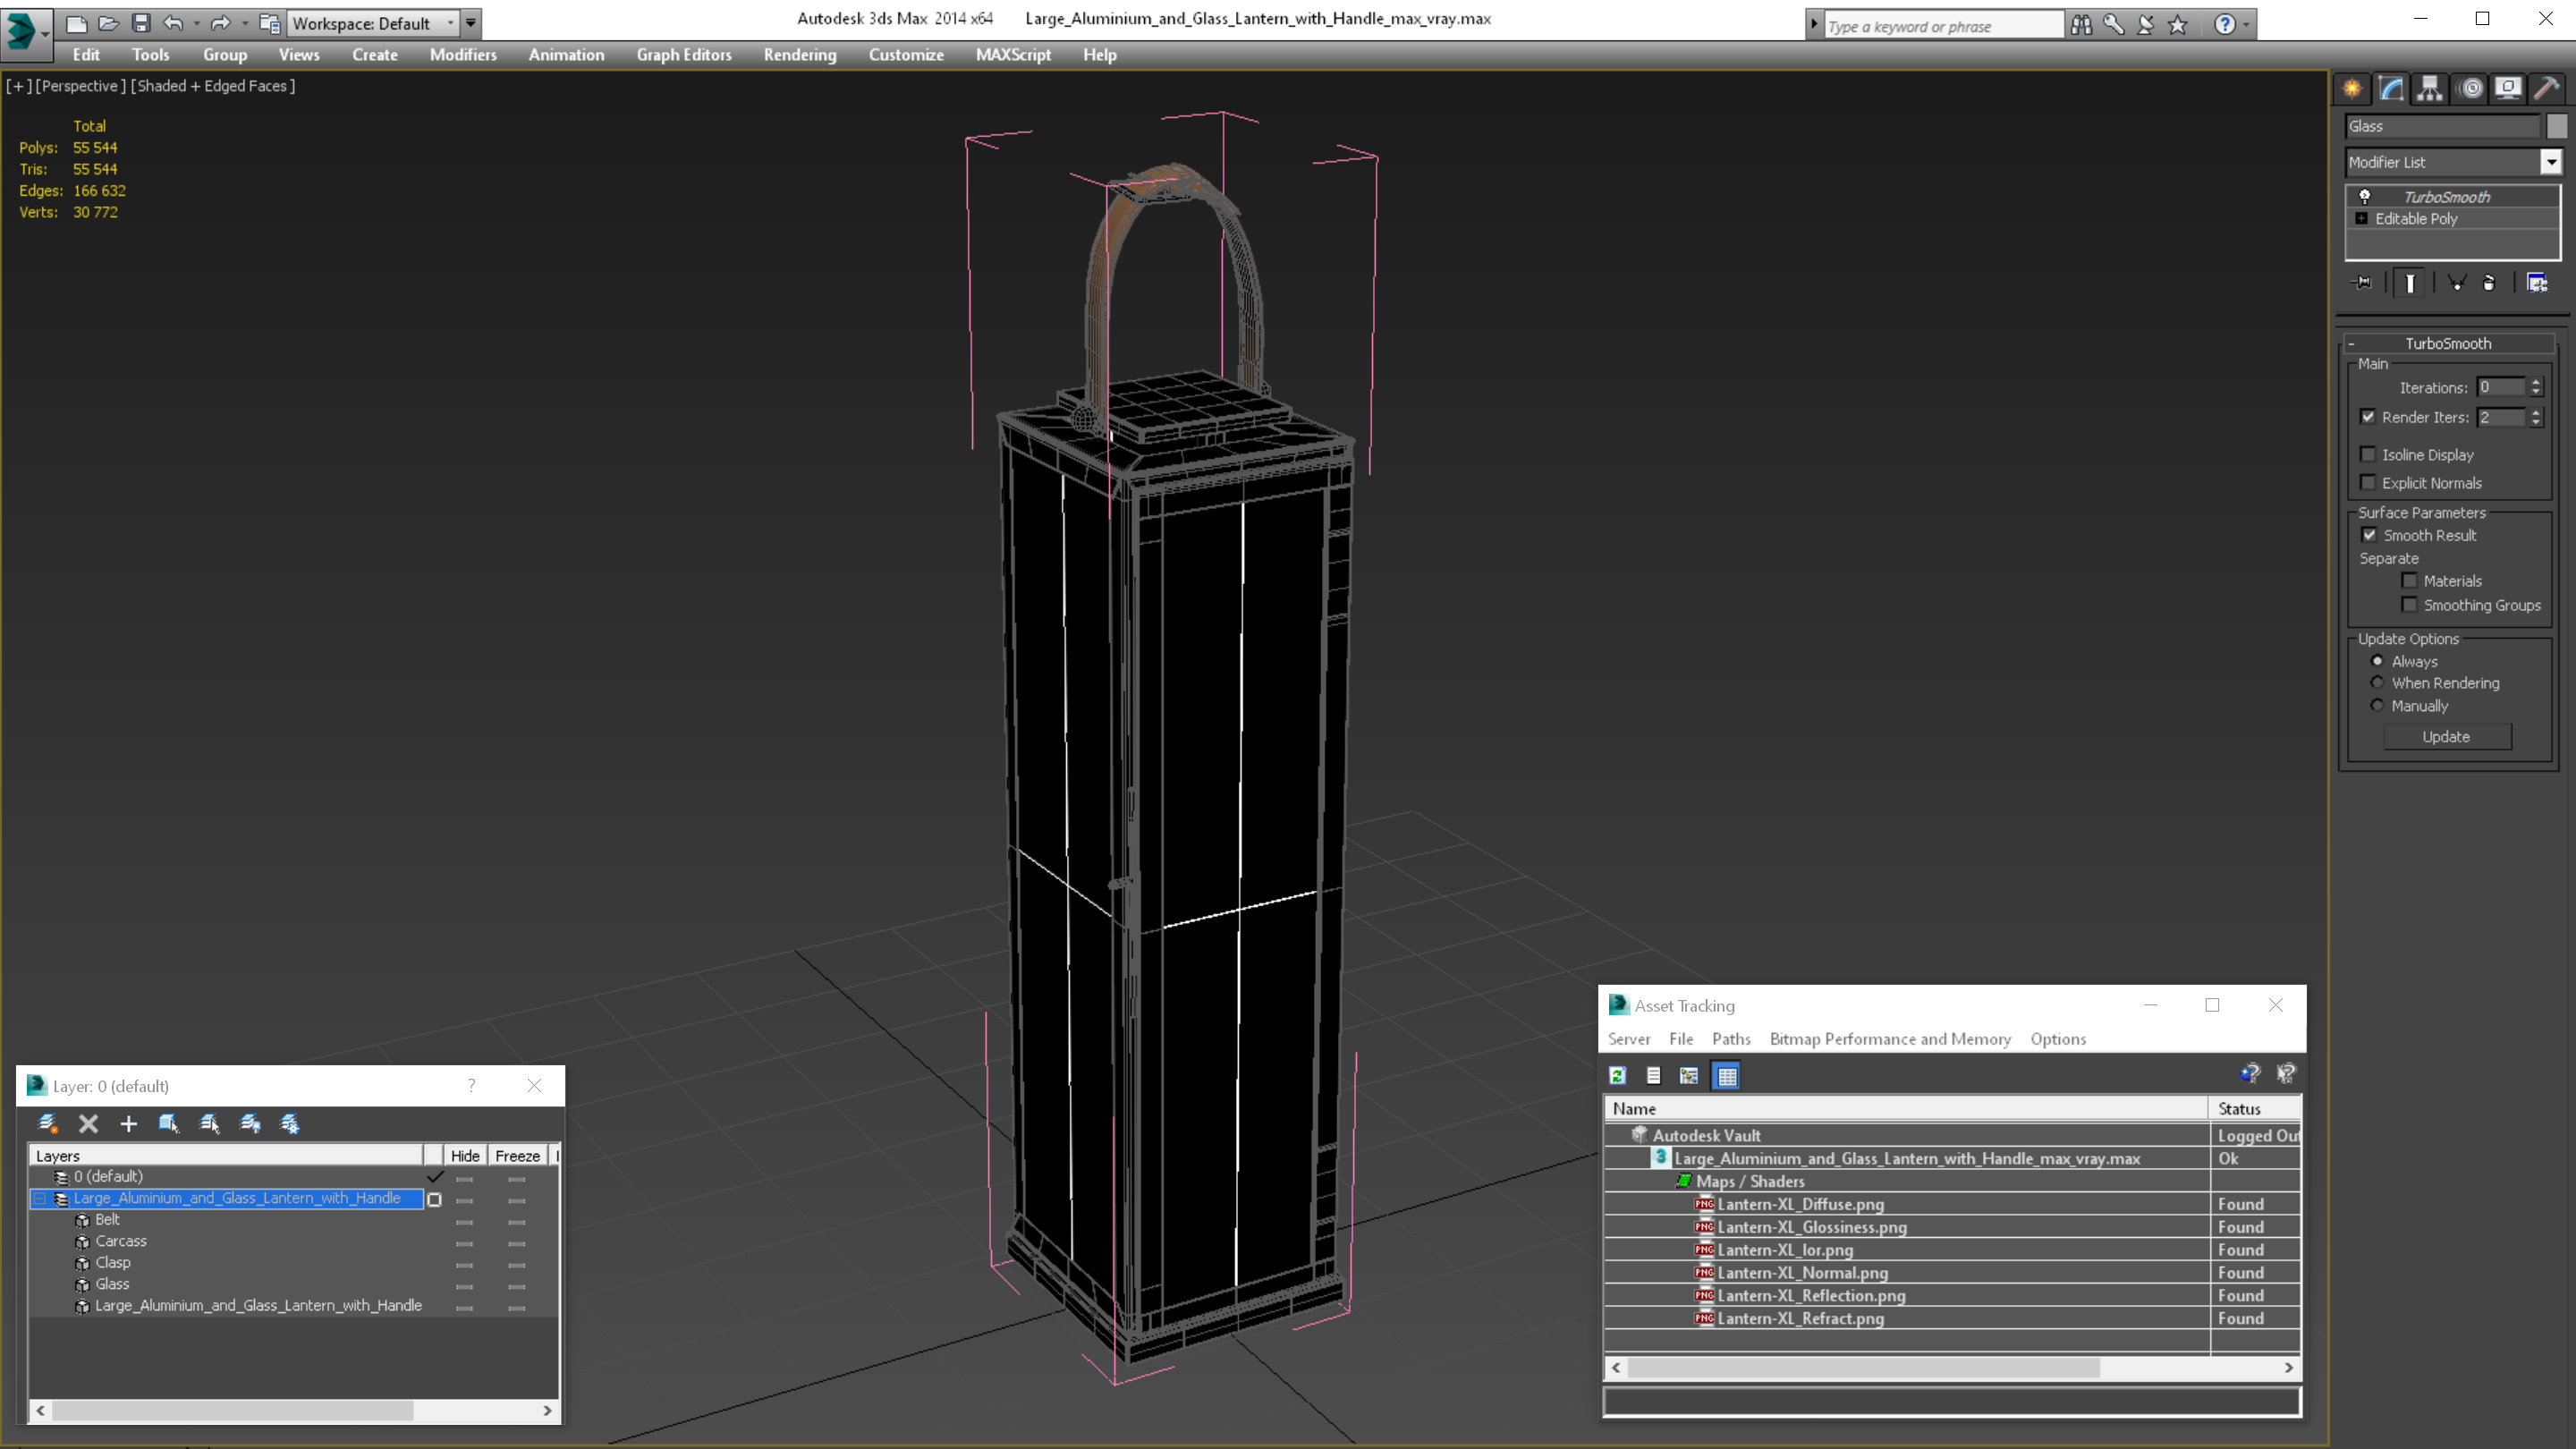2576x1449 pixels.
Task: Toggle TurboSmooth modifier lightbulb visibility
Action: [x=2364, y=197]
